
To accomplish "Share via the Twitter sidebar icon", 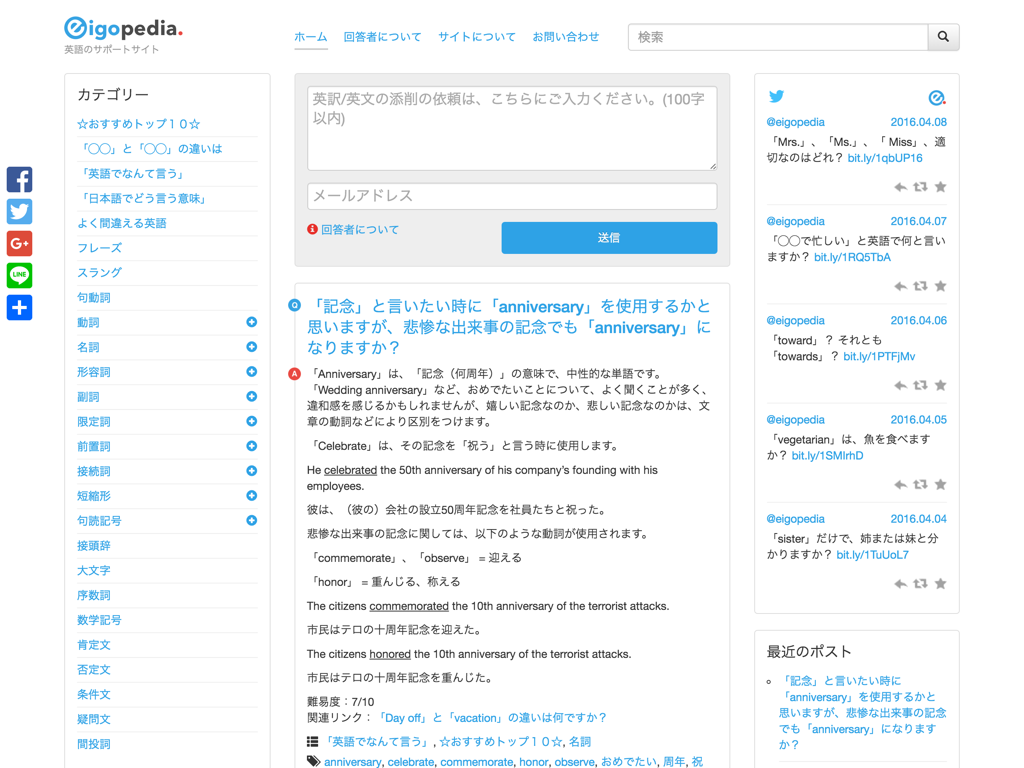I will tap(20, 212).
